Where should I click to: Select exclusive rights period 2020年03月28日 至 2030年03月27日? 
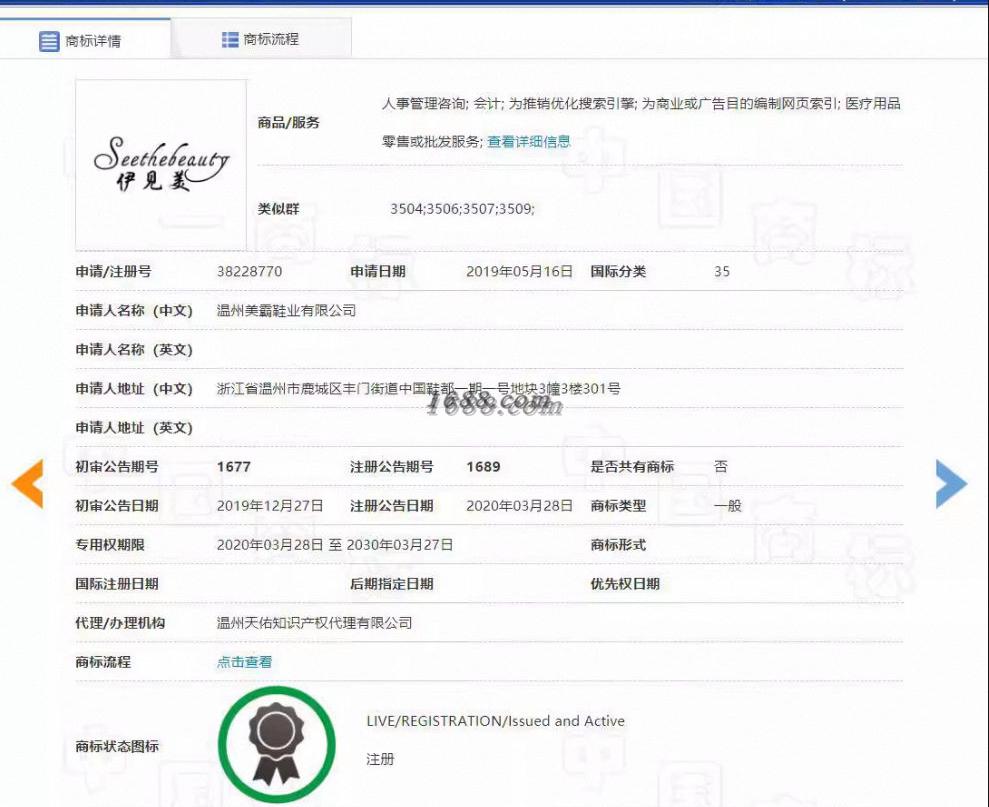click(x=335, y=545)
